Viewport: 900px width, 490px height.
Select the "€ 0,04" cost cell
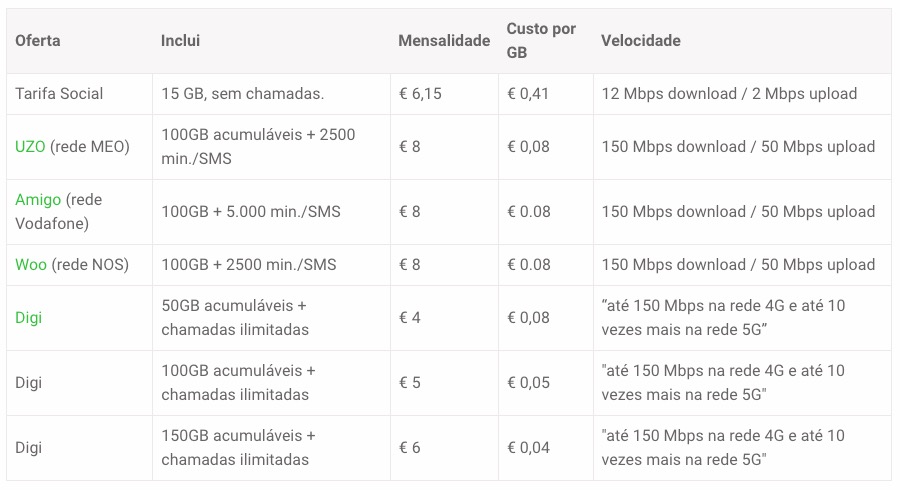pyautogui.click(x=528, y=448)
